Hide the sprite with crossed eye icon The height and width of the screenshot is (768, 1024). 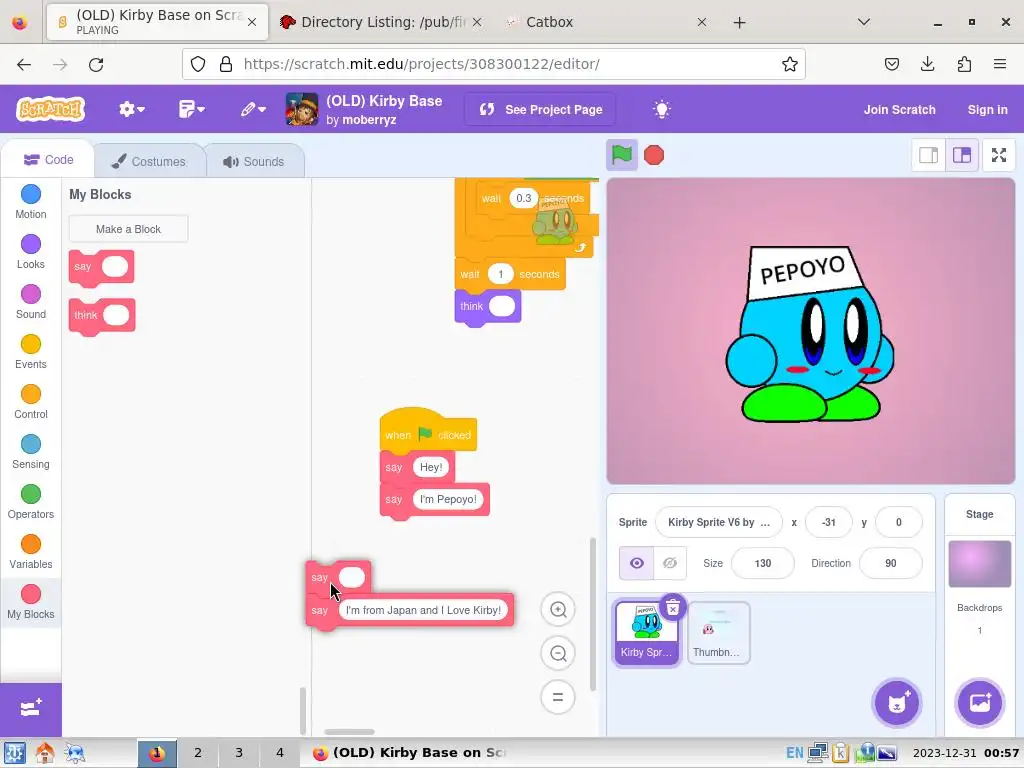(x=669, y=563)
